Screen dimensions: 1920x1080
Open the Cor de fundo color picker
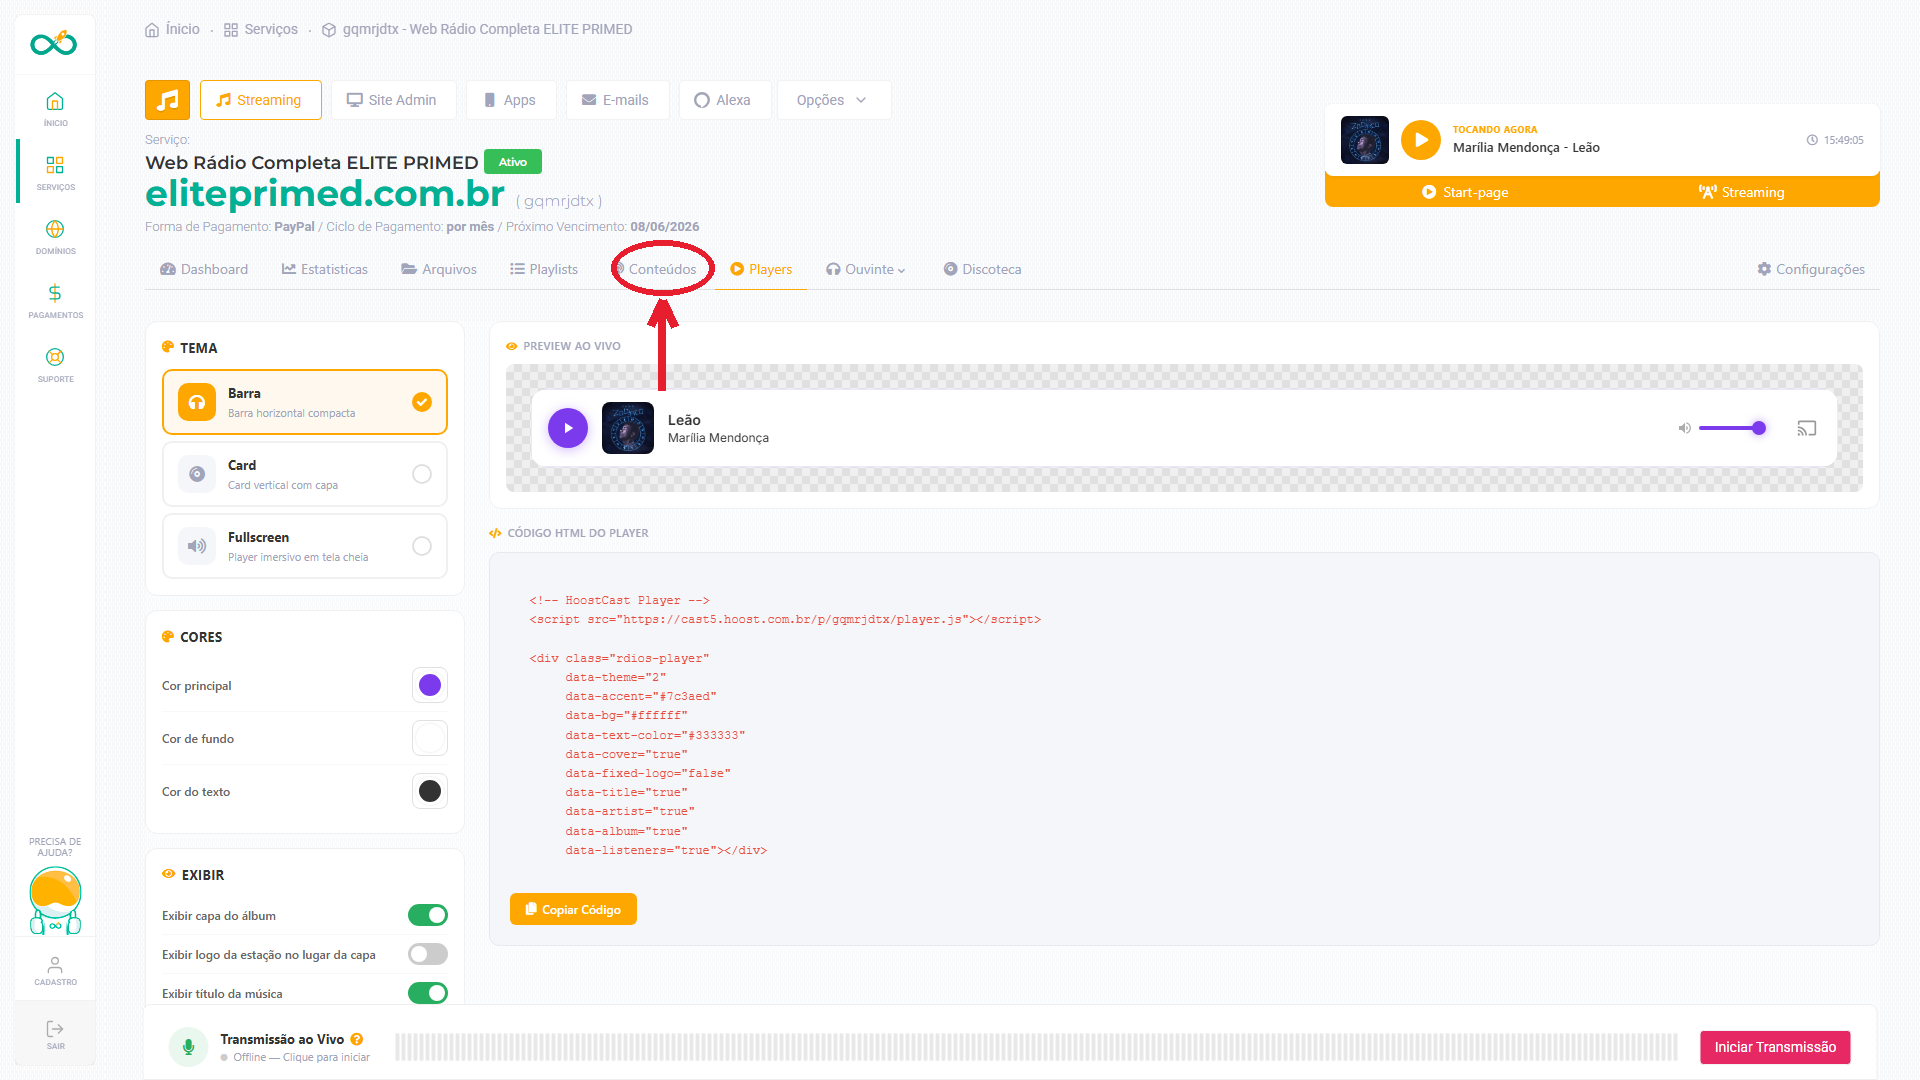[430, 738]
